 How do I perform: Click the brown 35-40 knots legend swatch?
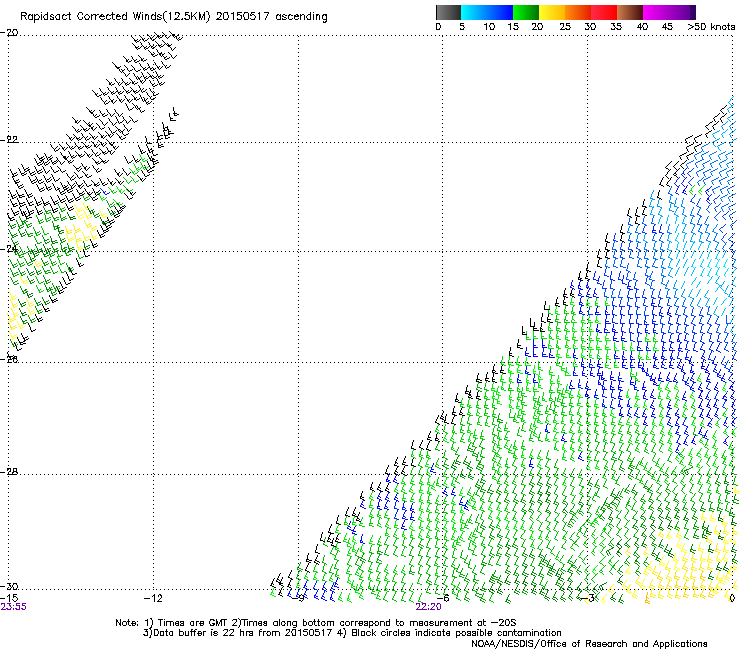[630, 12]
